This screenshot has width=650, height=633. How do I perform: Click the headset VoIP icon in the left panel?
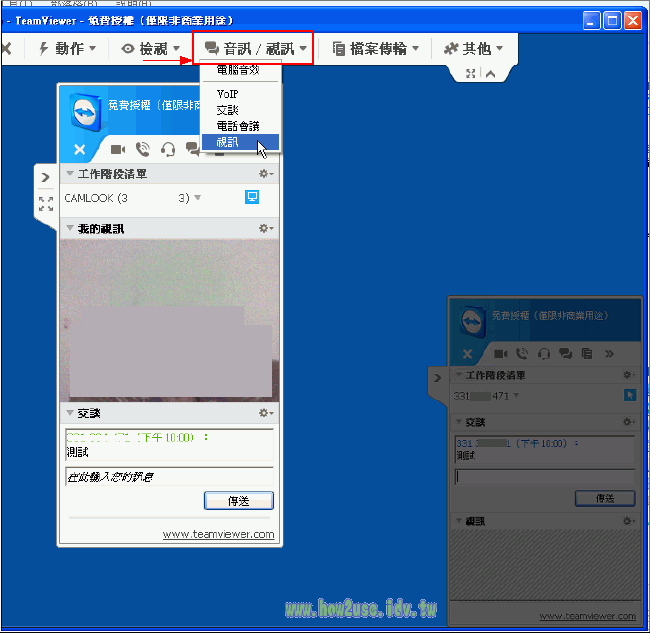tap(168, 150)
